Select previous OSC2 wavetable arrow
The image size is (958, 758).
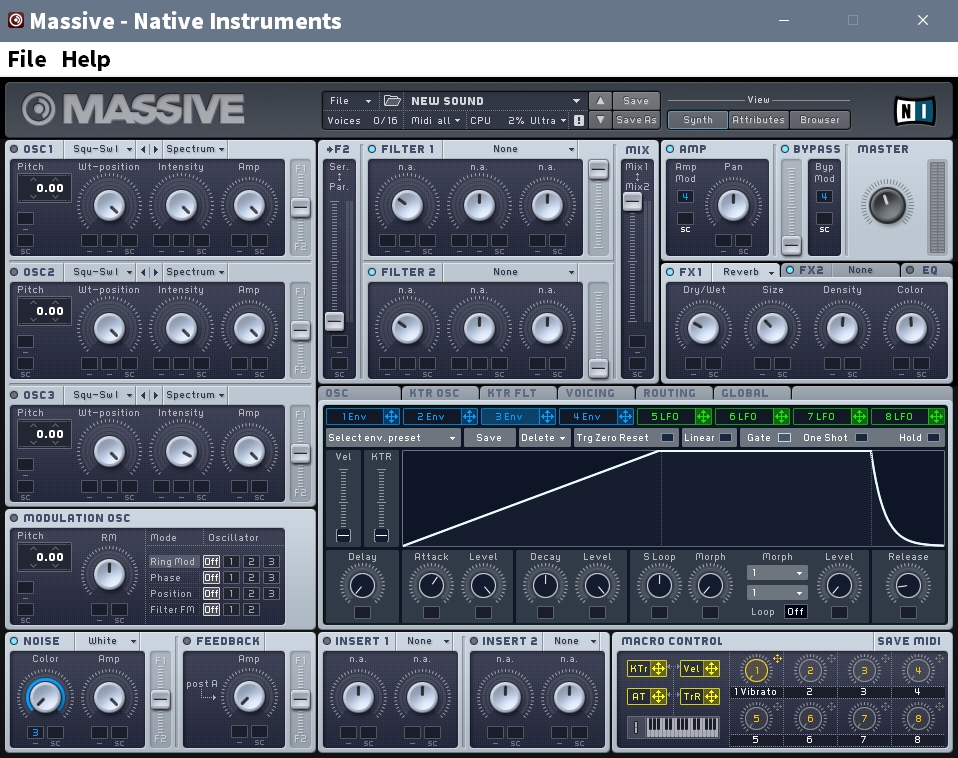[144, 272]
